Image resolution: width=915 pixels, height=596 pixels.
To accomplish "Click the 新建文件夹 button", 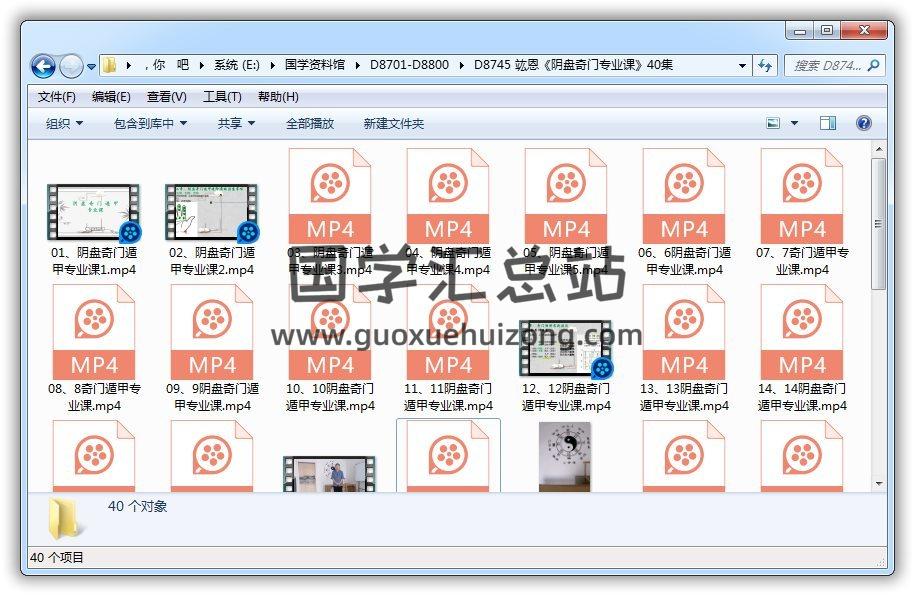I will coord(393,123).
